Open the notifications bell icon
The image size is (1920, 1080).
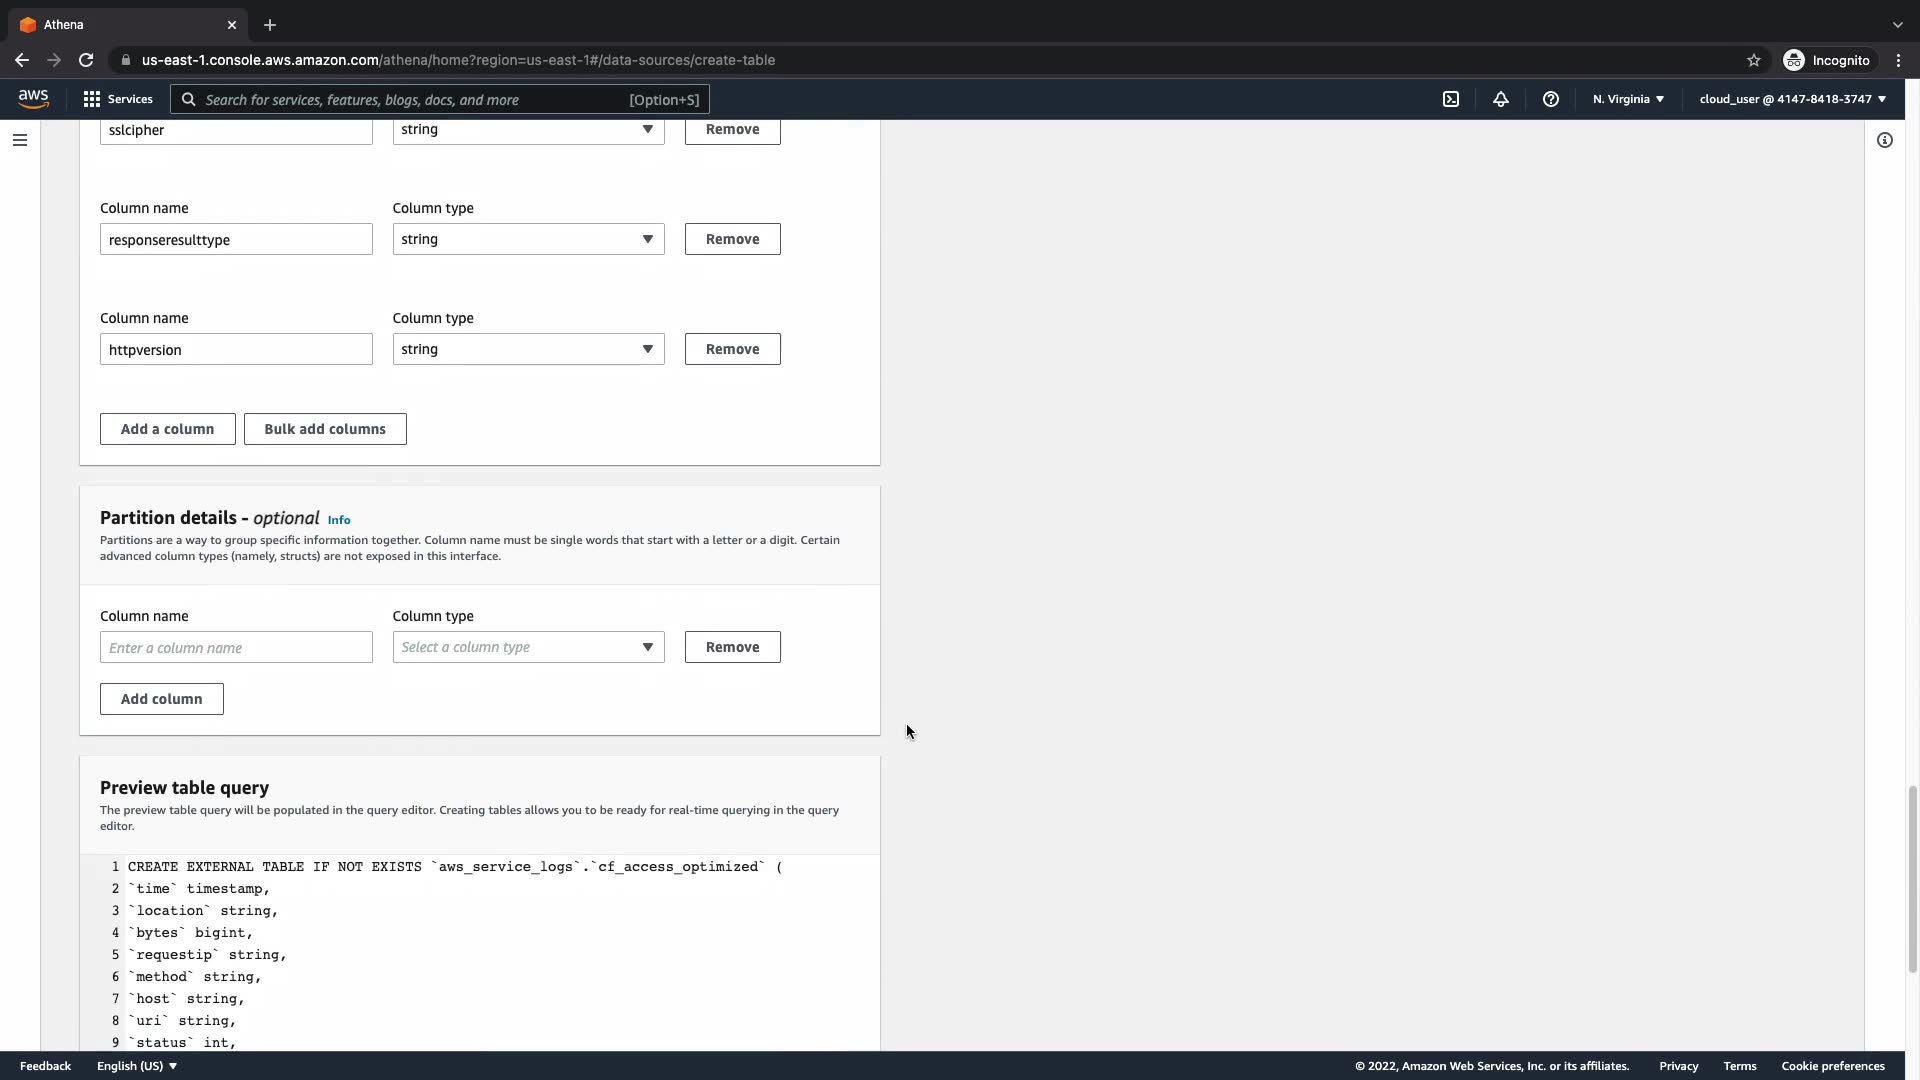1501,99
